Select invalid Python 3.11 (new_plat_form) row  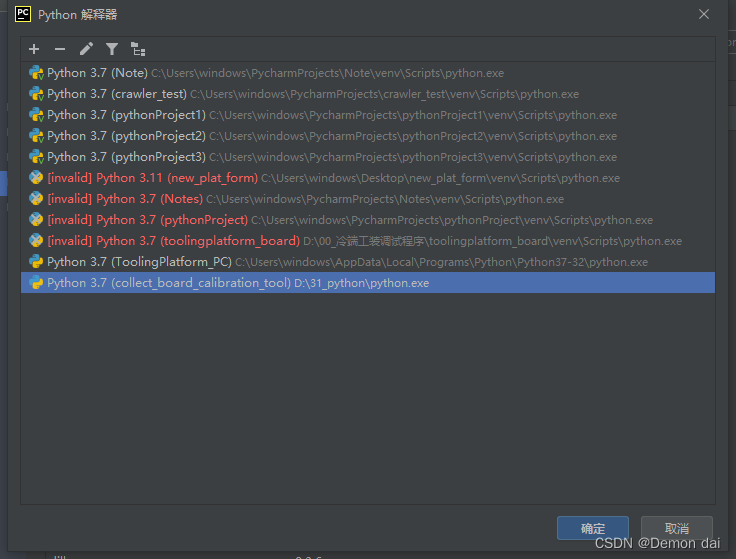368,178
